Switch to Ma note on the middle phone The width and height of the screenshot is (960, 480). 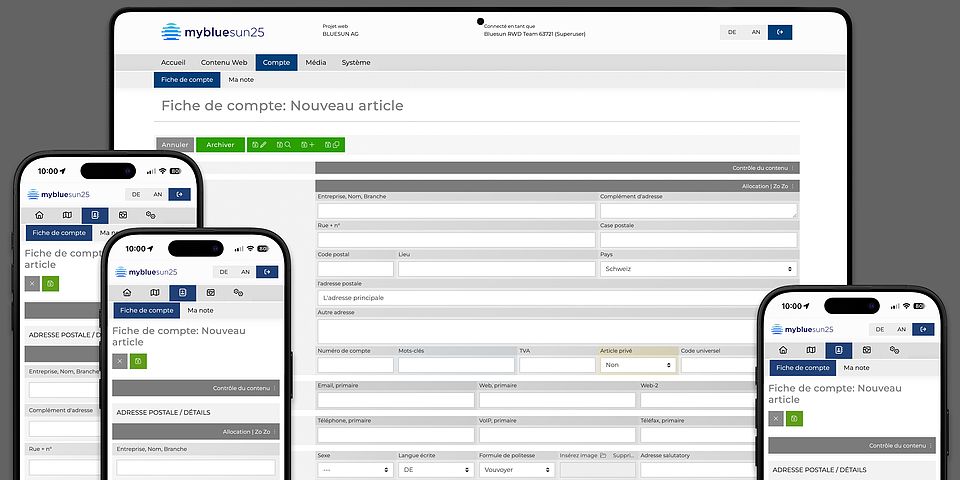pyautogui.click(x=200, y=310)
